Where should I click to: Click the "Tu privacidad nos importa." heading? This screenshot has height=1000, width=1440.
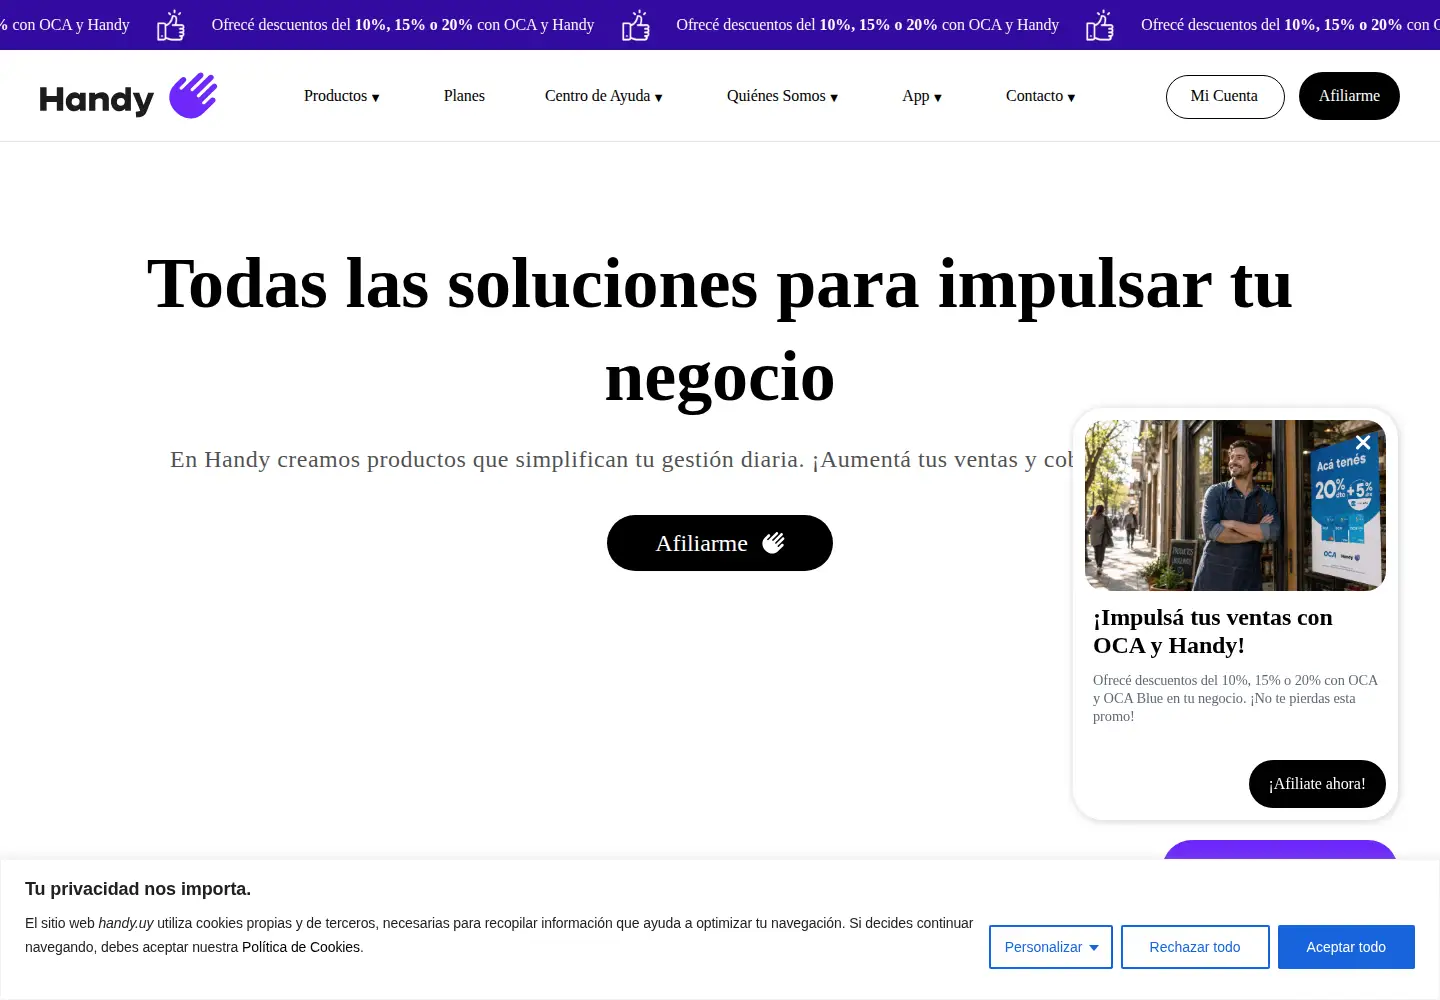click(138, 889)
